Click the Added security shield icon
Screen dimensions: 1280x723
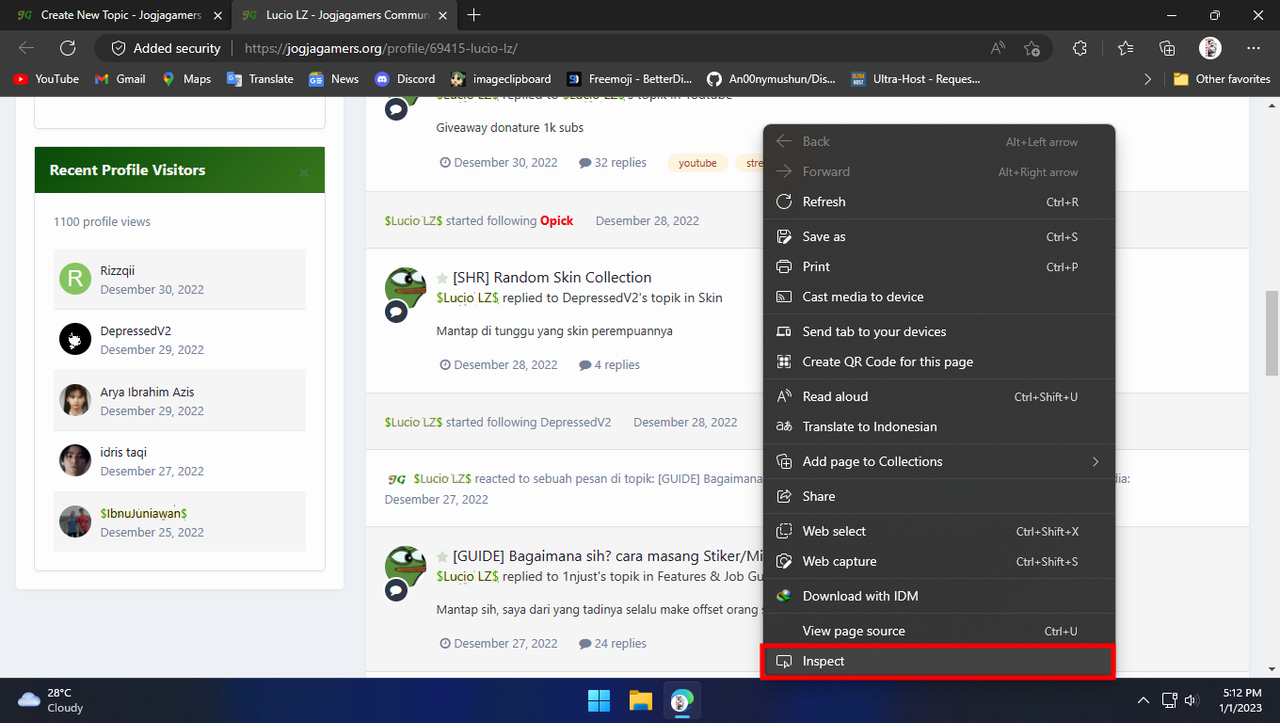[118, 48]
